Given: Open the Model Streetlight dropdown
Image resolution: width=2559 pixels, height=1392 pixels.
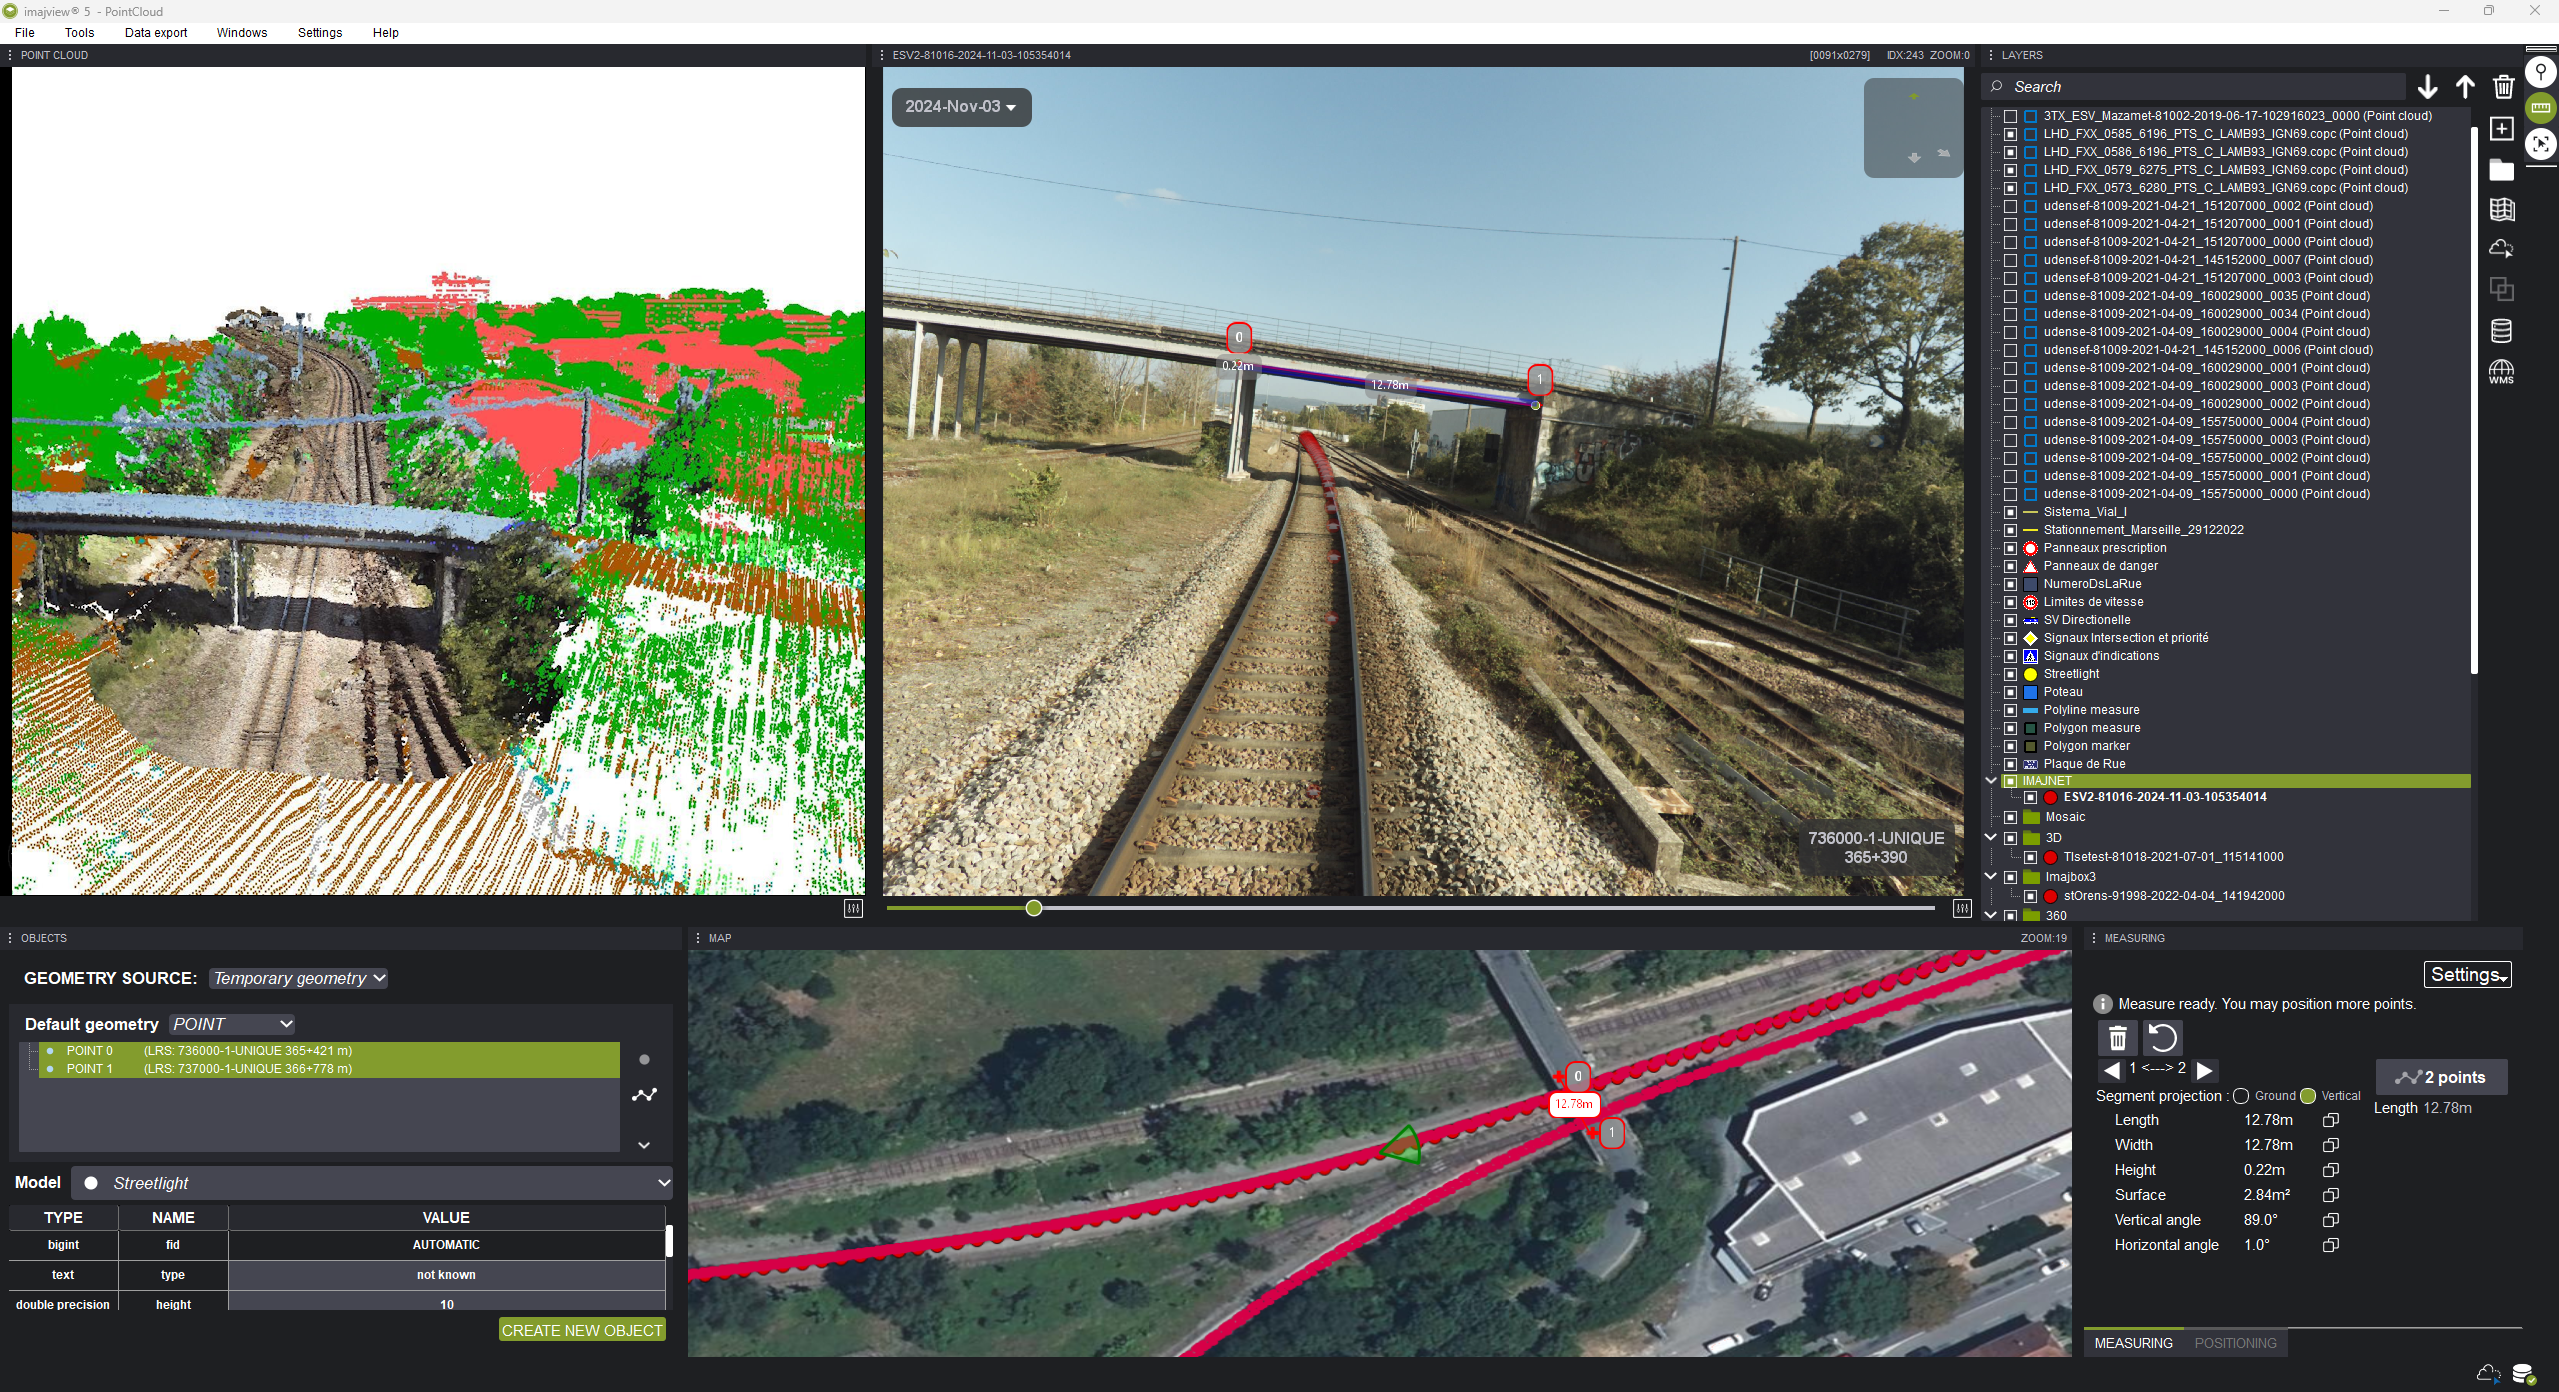Looking at the screenshot, I should (x=372, y=1183).
